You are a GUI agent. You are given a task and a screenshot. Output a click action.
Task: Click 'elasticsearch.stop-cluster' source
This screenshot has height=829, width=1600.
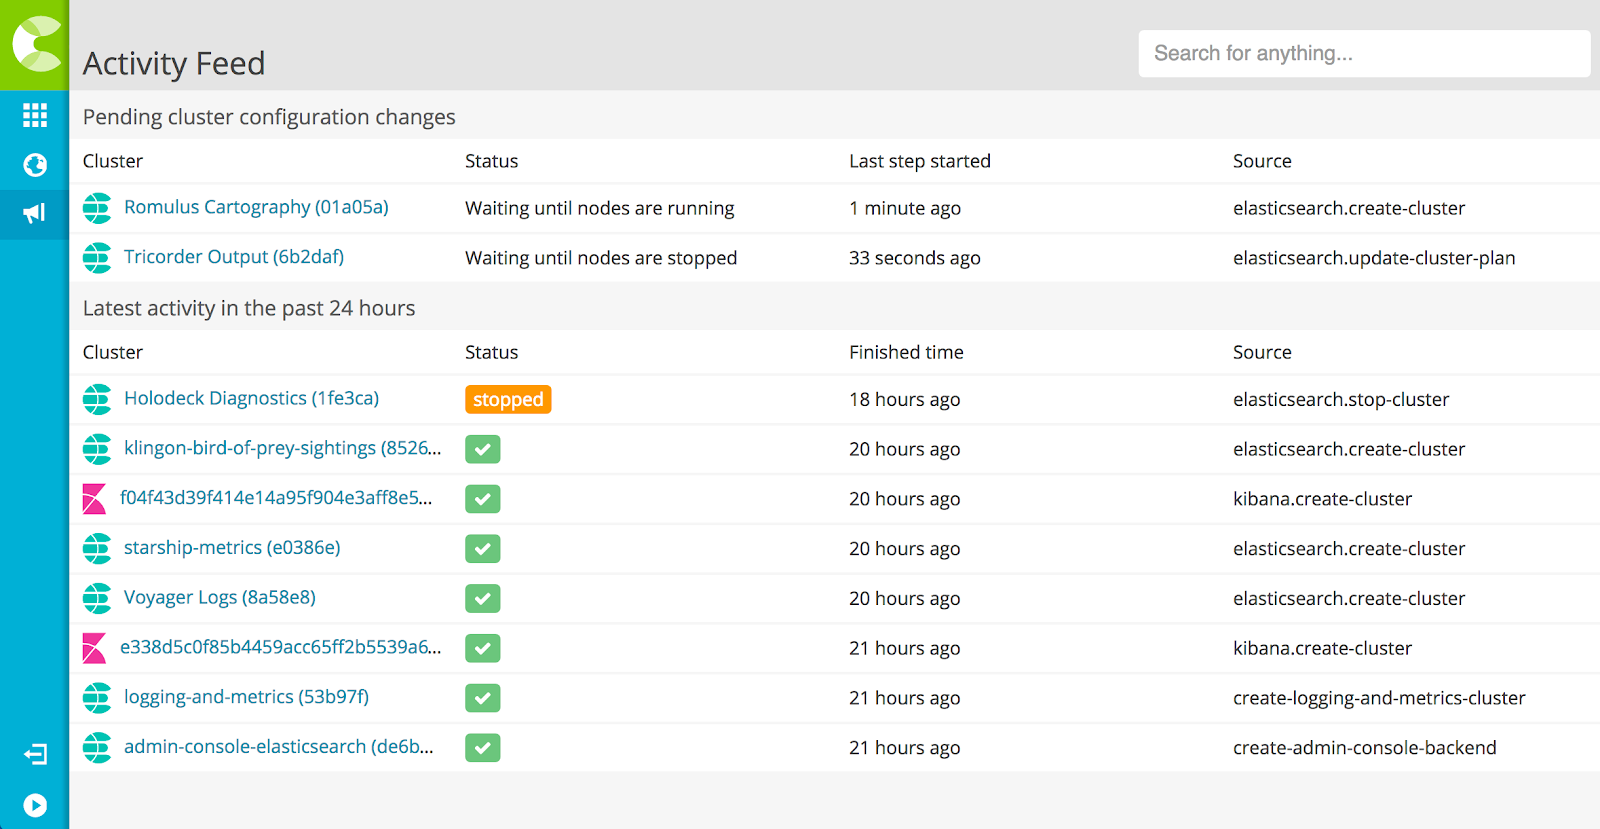click(1341, 399)
